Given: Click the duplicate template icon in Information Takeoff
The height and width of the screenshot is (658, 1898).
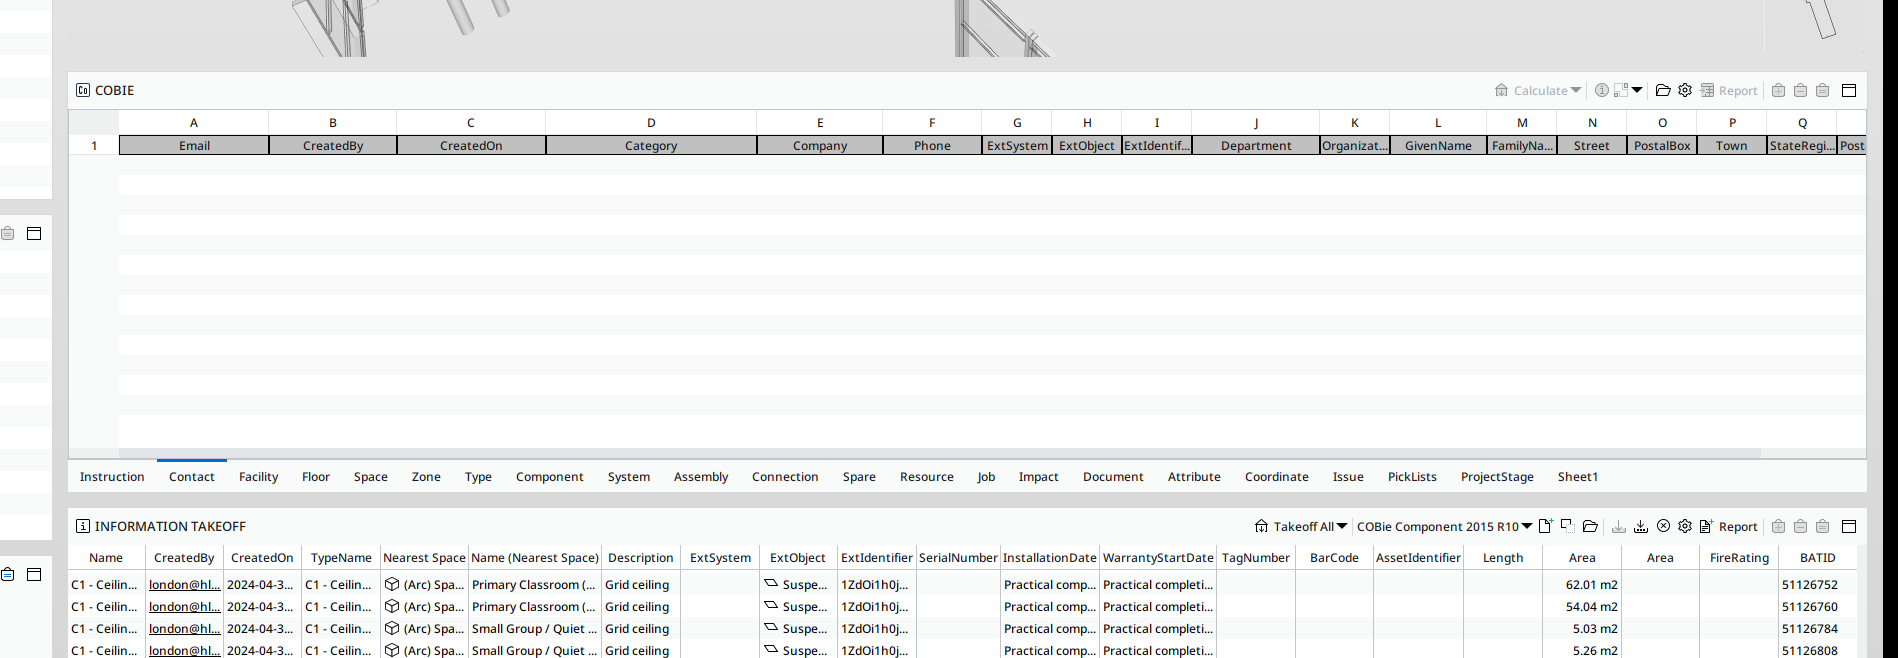Looking at the screenshot, I should [1567, 526].
